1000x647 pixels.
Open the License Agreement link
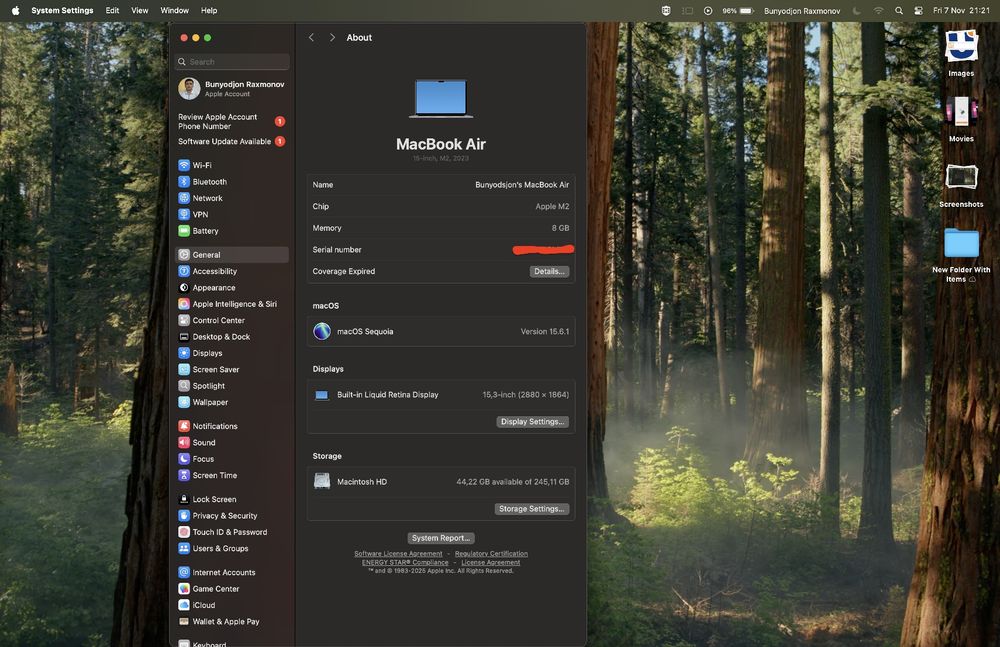(x=490, y=563)
